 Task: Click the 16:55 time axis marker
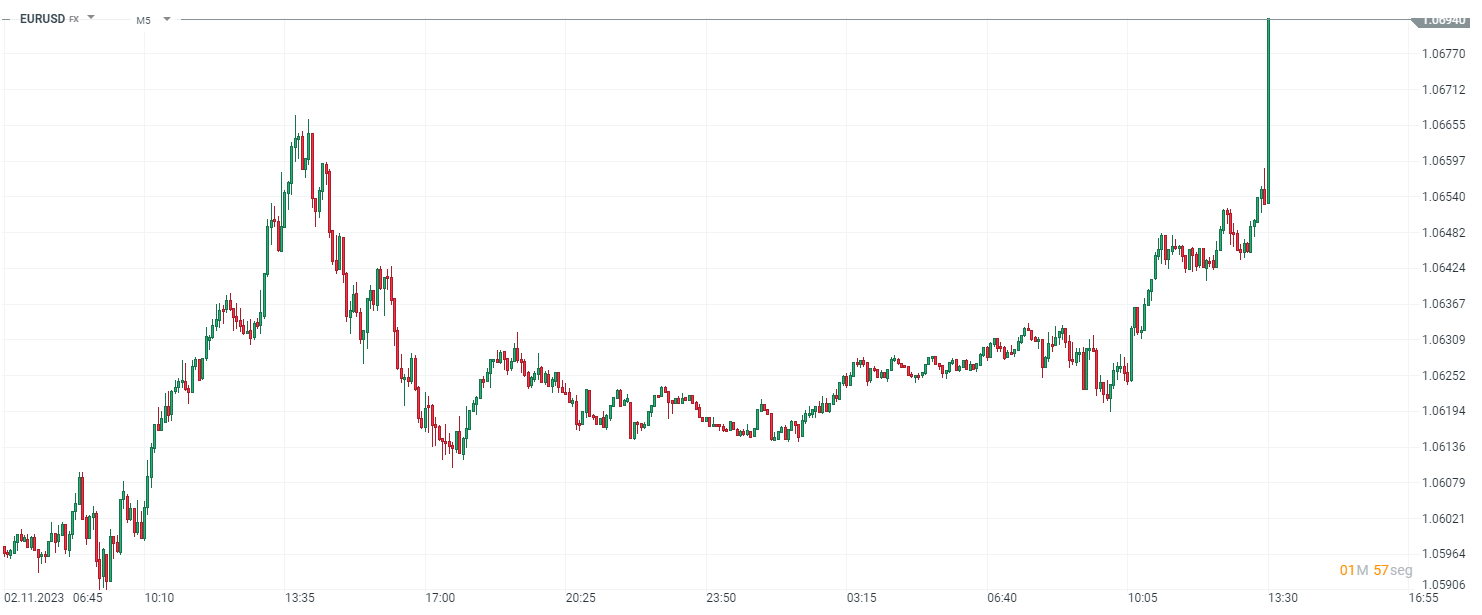coord(1424,598)
